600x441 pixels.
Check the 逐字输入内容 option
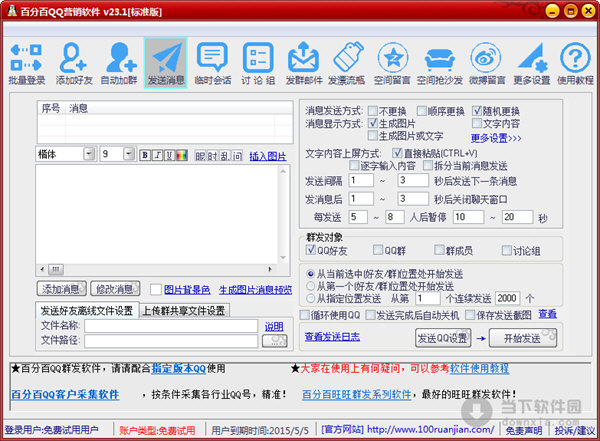click(x=354, y=165)
